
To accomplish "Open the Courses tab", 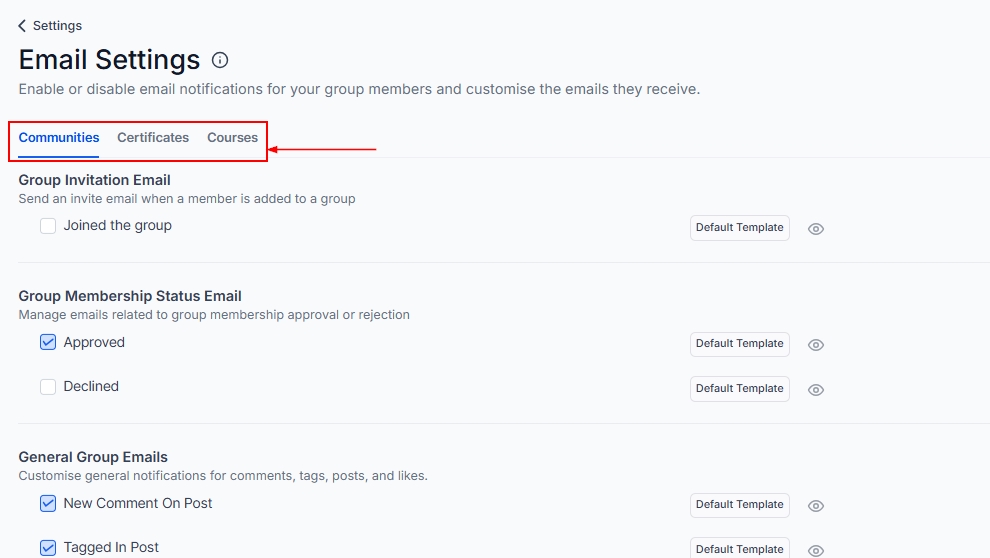I will coord(232,138).
